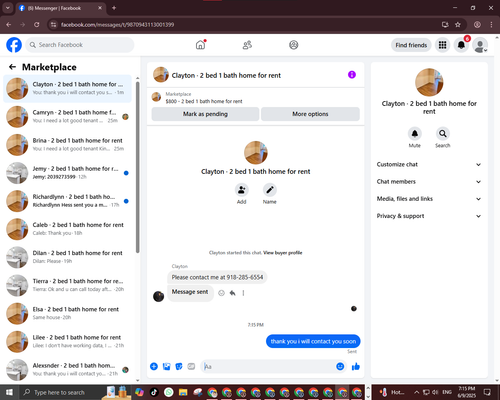Open WhatsApp from taskbar
Screen dimensions: 500x400
point(169,392)
